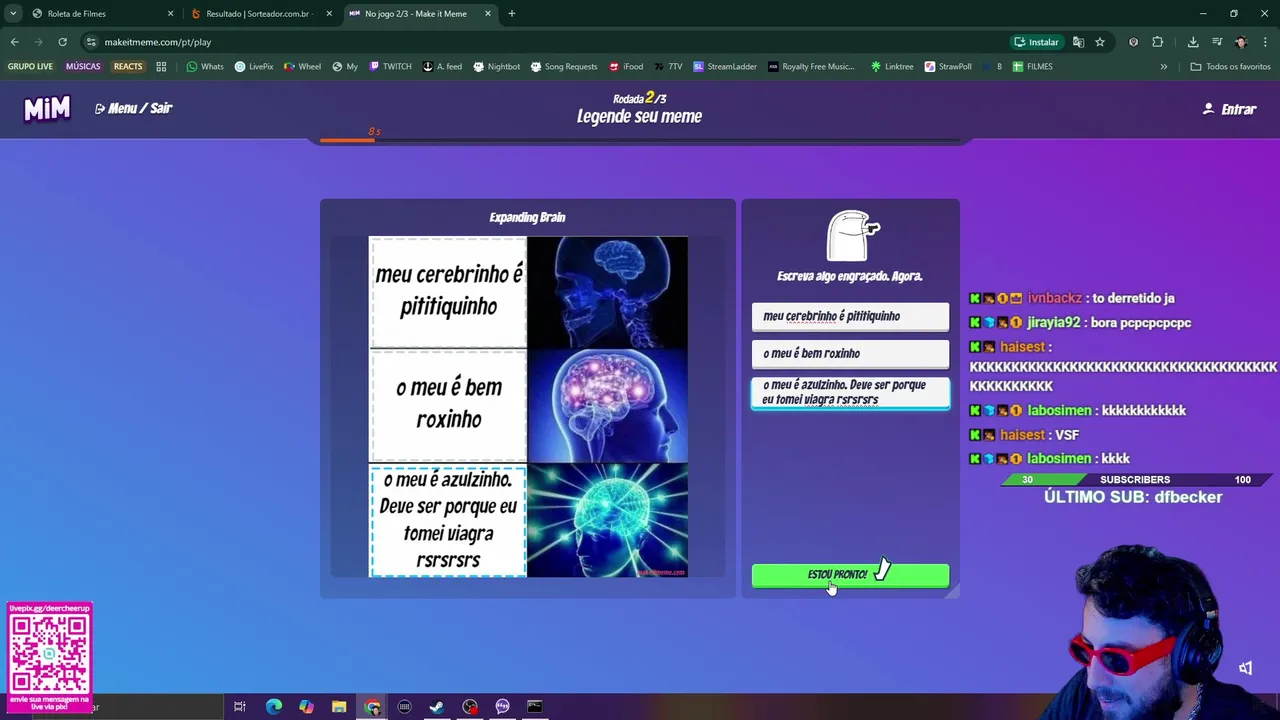
Task: Bookmark this page with star icon
Action: (x=1100, y=42)
